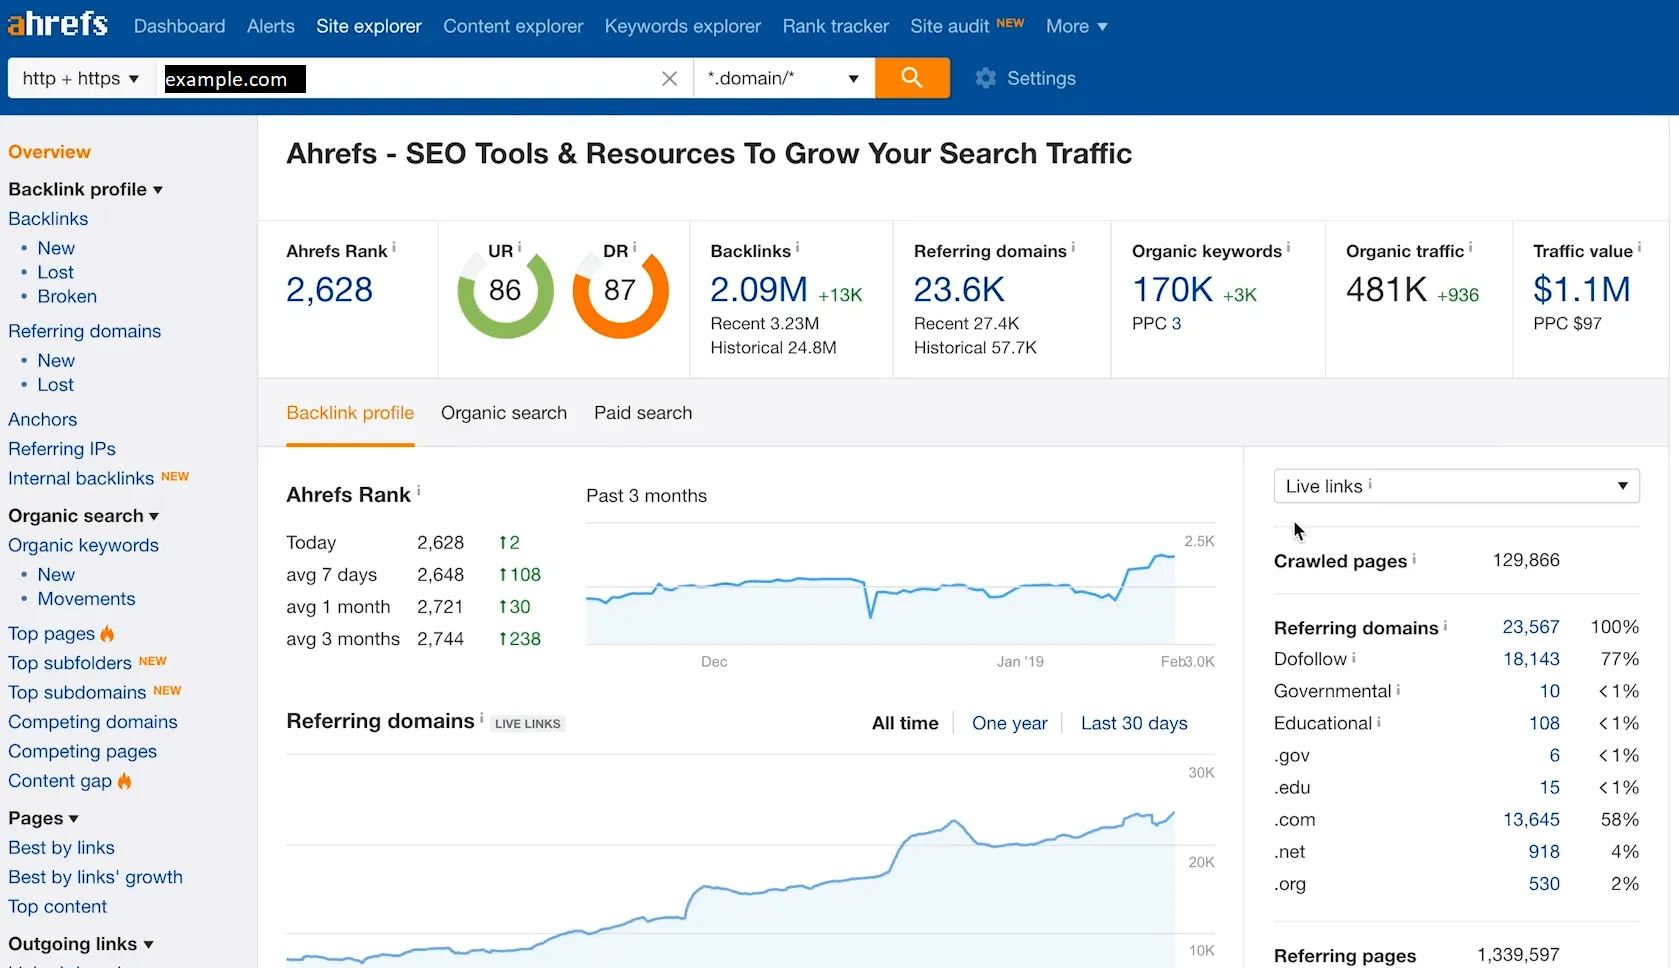The width and height of the screenshot is (1679, 968).
Task: Expand the Live links dropdown
Action: [x=1455, y=486]
